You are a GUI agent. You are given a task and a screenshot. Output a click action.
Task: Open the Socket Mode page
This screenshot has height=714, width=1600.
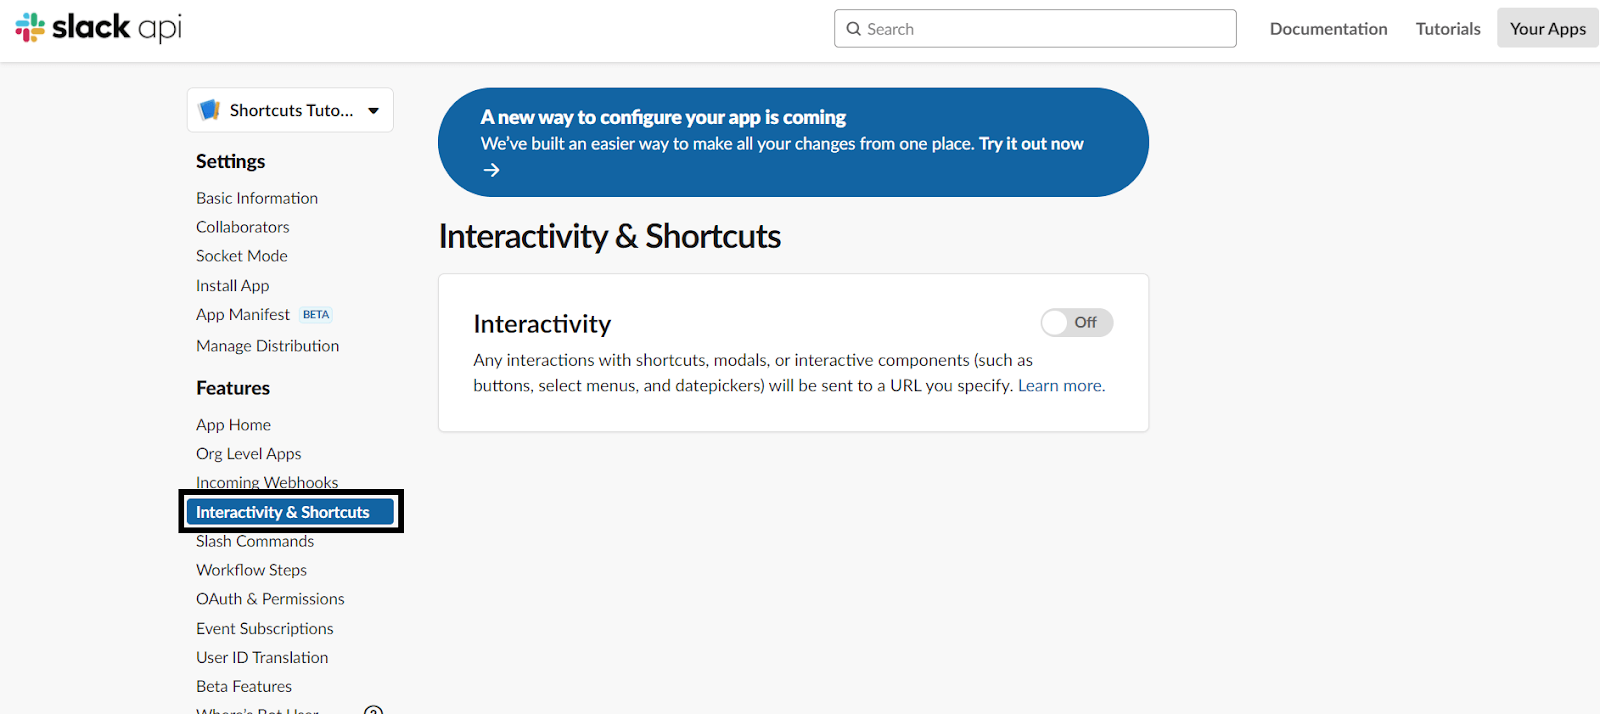point(241,255)
